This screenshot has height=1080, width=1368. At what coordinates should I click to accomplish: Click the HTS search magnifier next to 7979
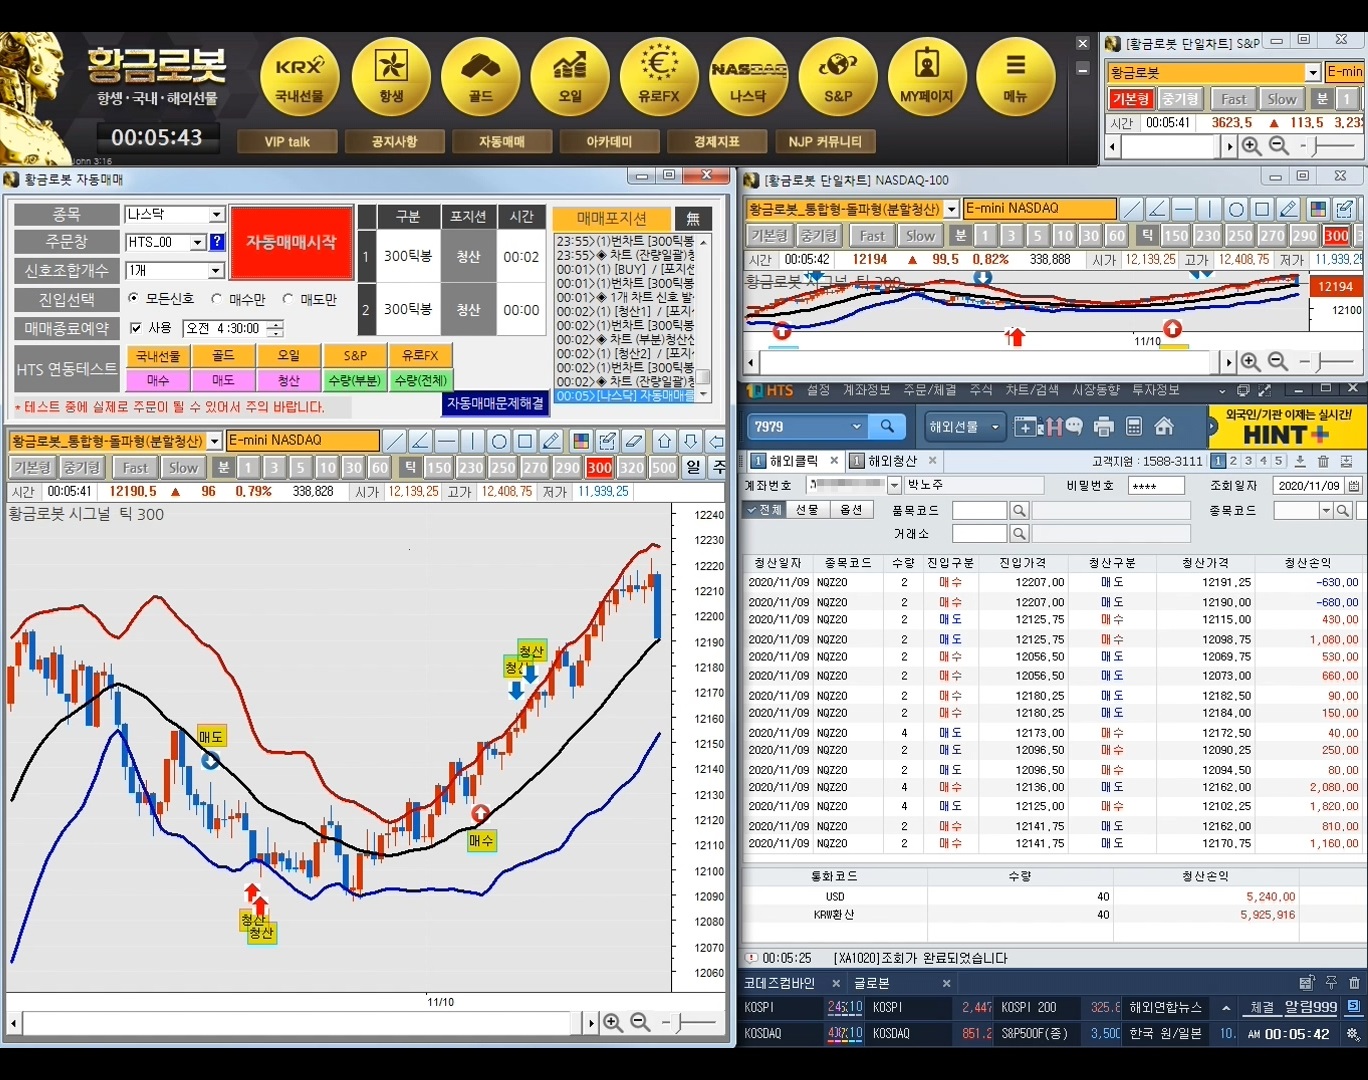[x=887, y=426]
